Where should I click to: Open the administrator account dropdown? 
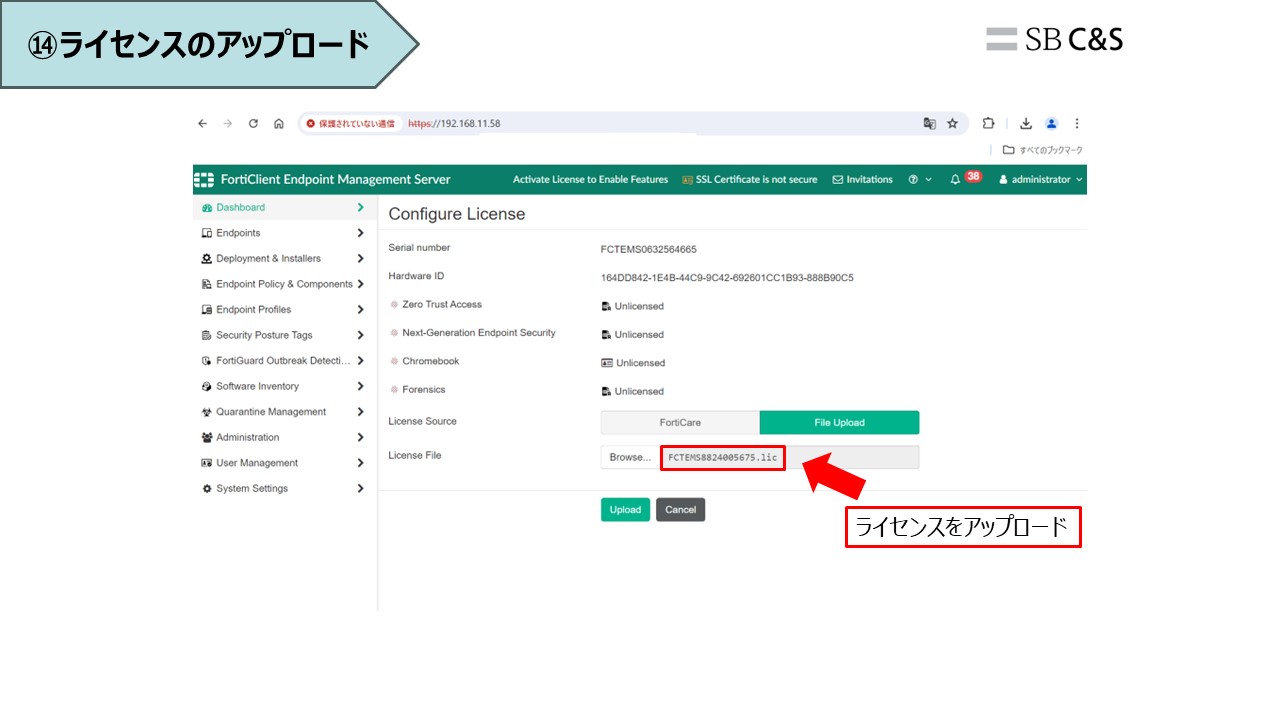(x=1041, y=180)
